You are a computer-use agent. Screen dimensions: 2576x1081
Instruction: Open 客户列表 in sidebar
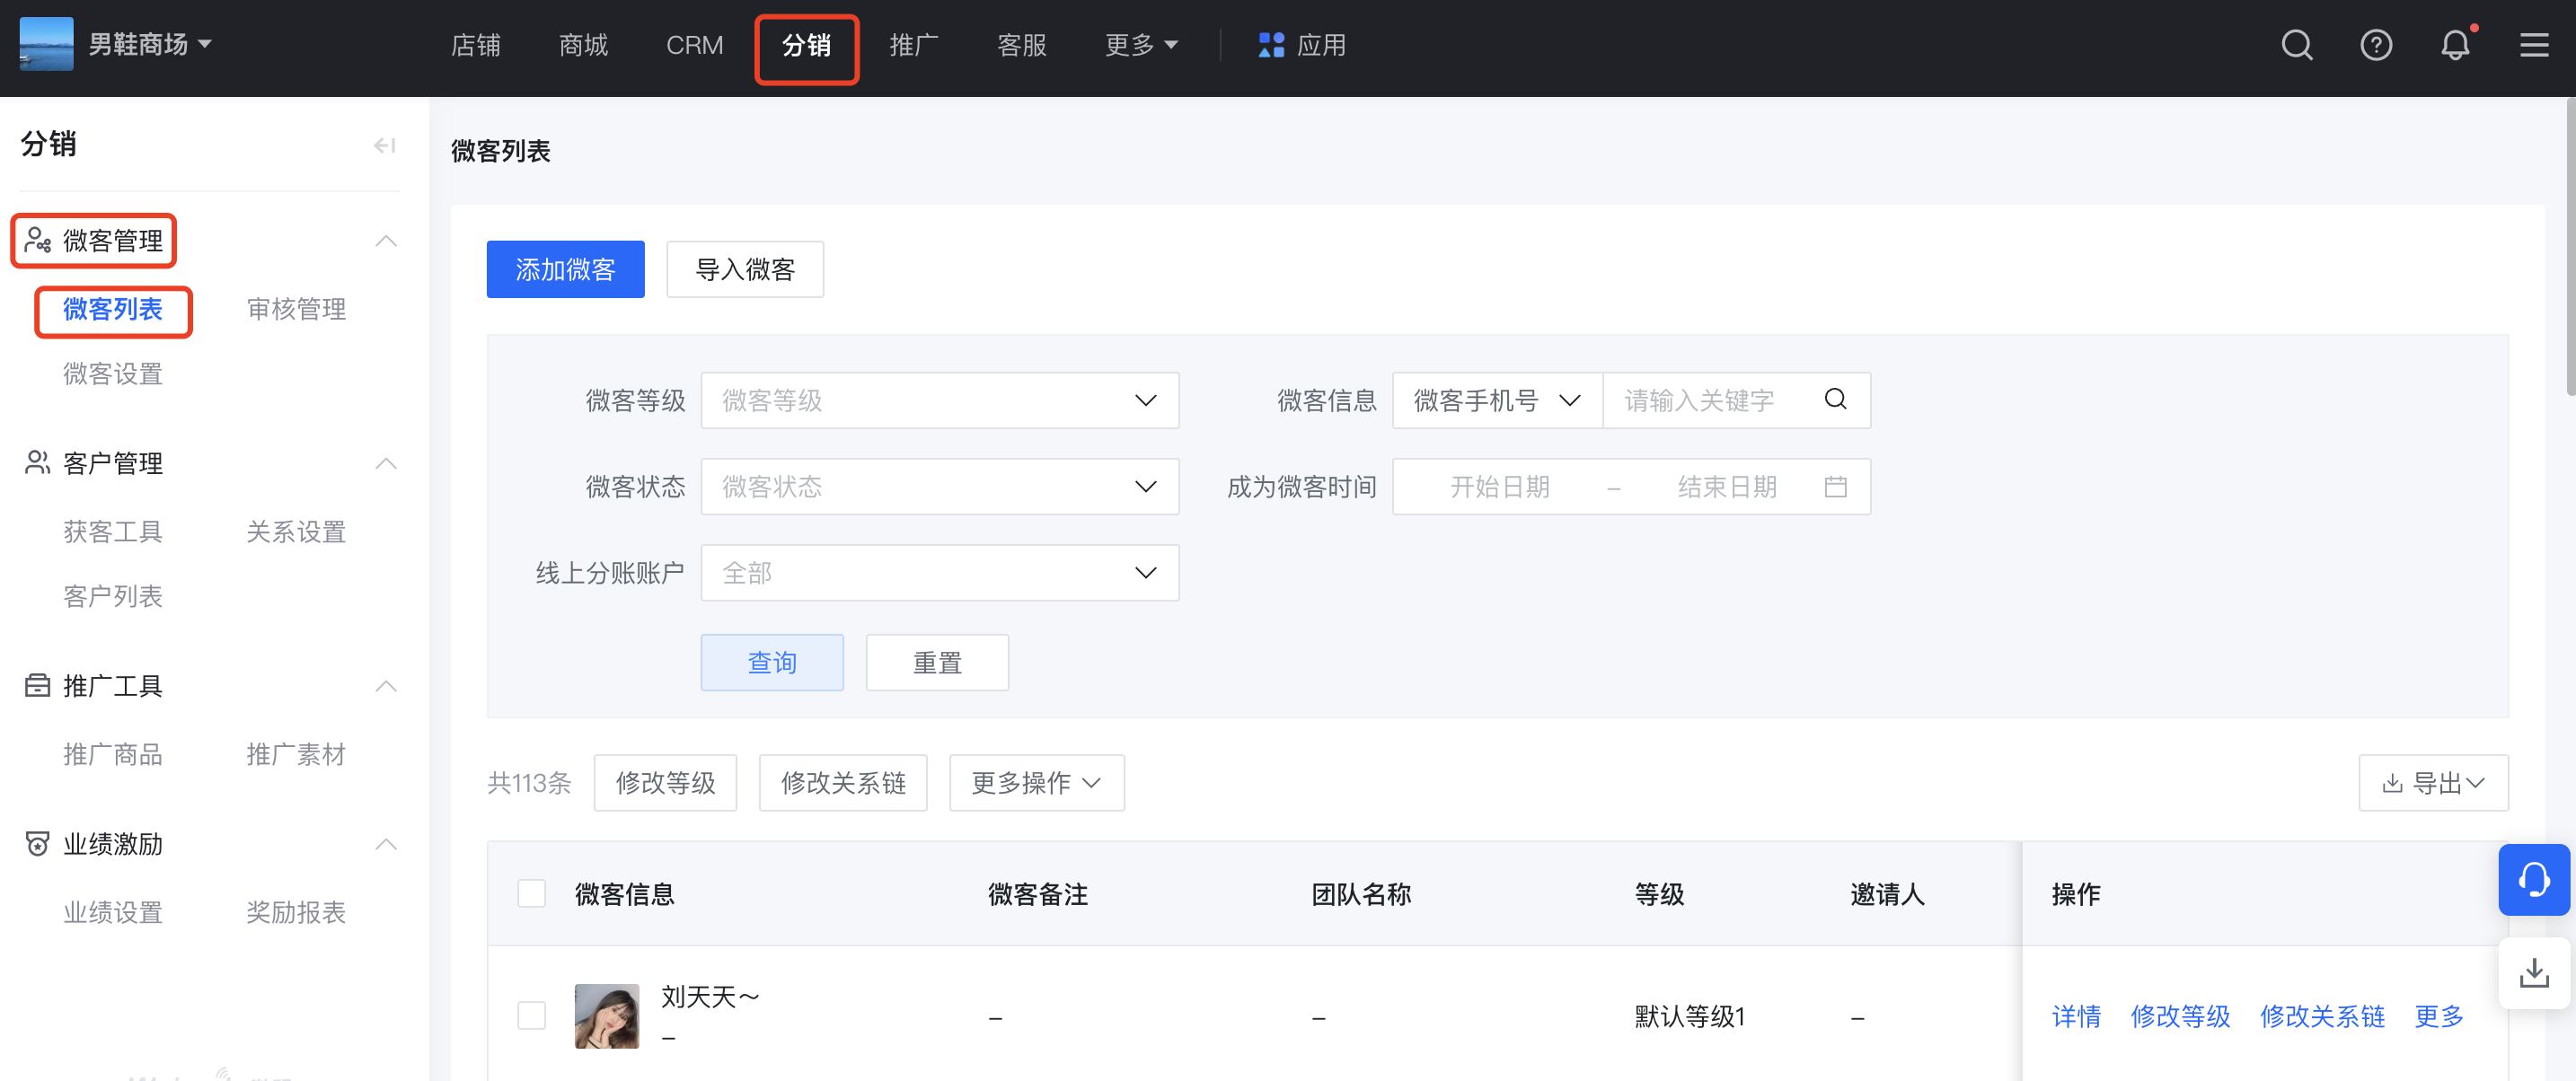(x=113, y=597)
